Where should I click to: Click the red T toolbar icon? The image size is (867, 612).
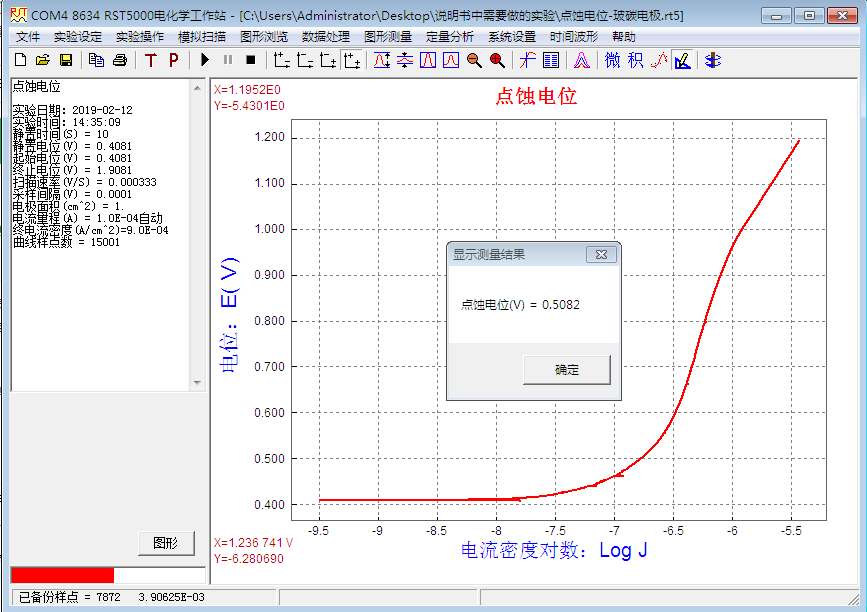tap(150, 60)
